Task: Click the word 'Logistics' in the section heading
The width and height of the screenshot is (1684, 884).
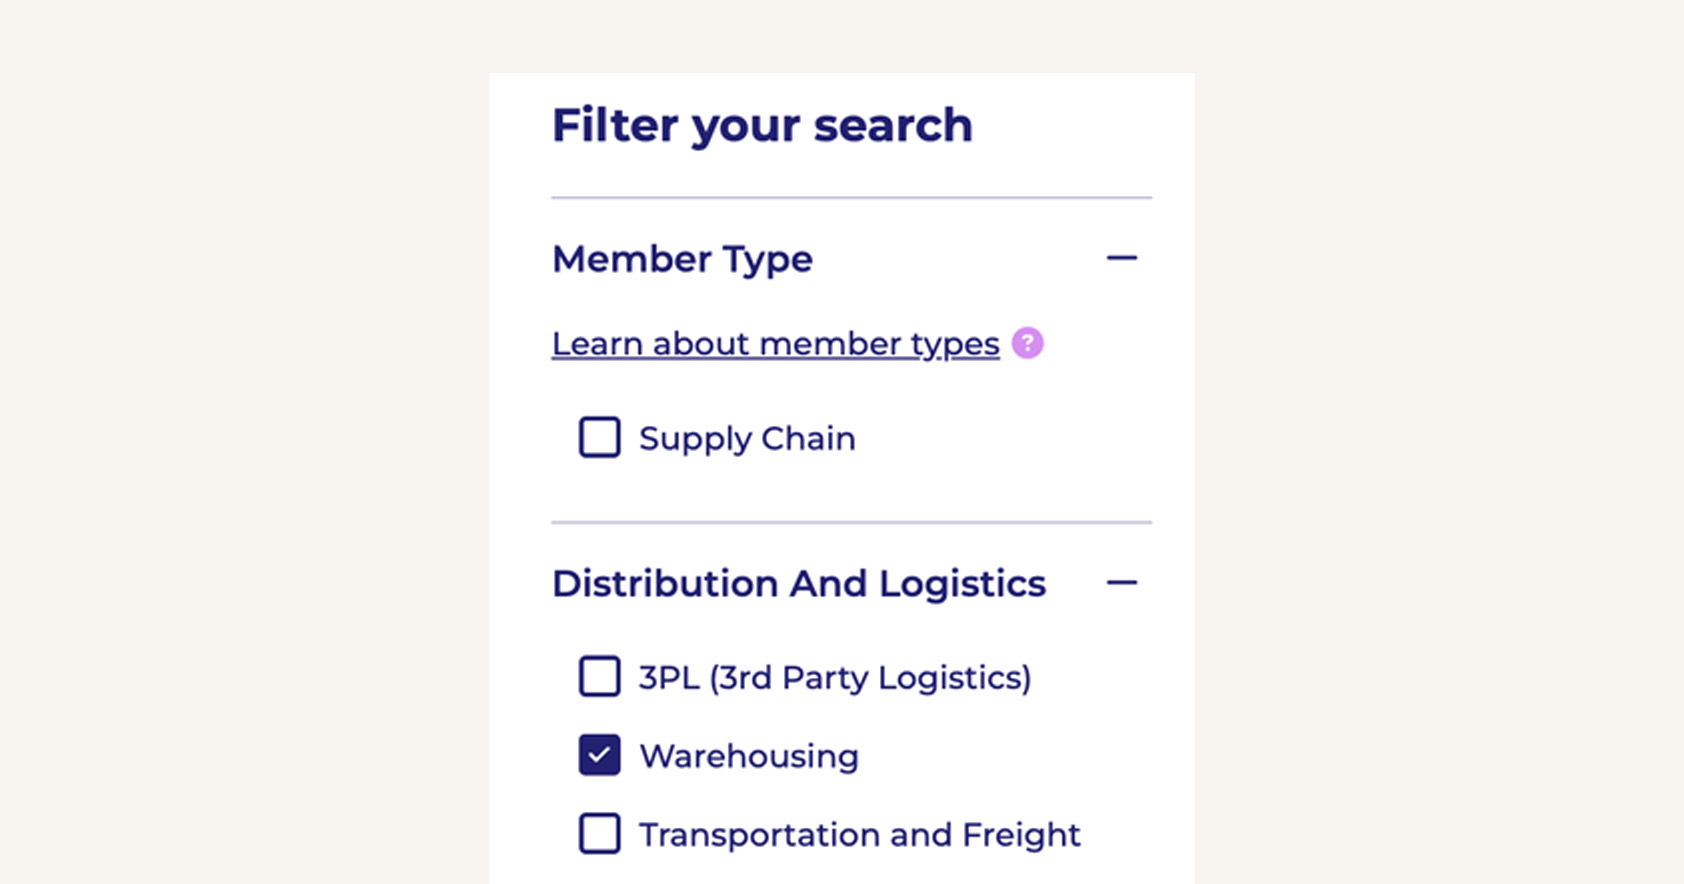Action: click(962, 583)
